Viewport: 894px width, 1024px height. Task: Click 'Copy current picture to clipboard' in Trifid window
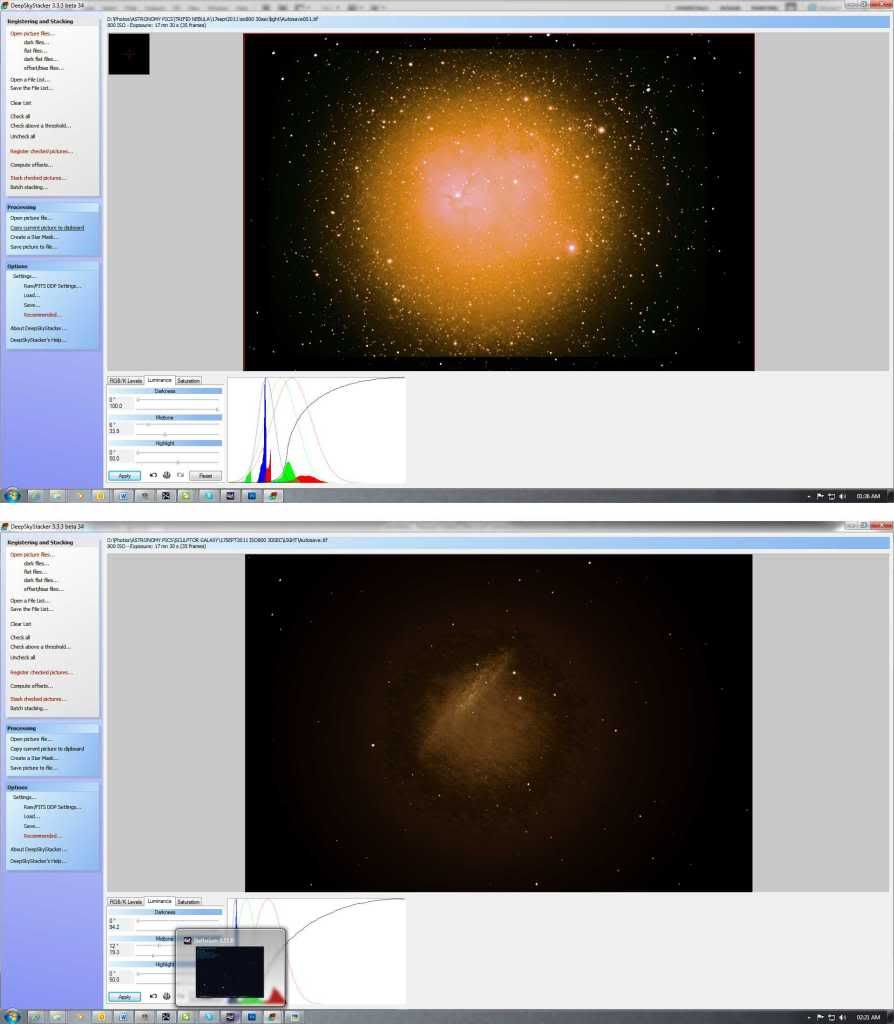coord(47,228)
